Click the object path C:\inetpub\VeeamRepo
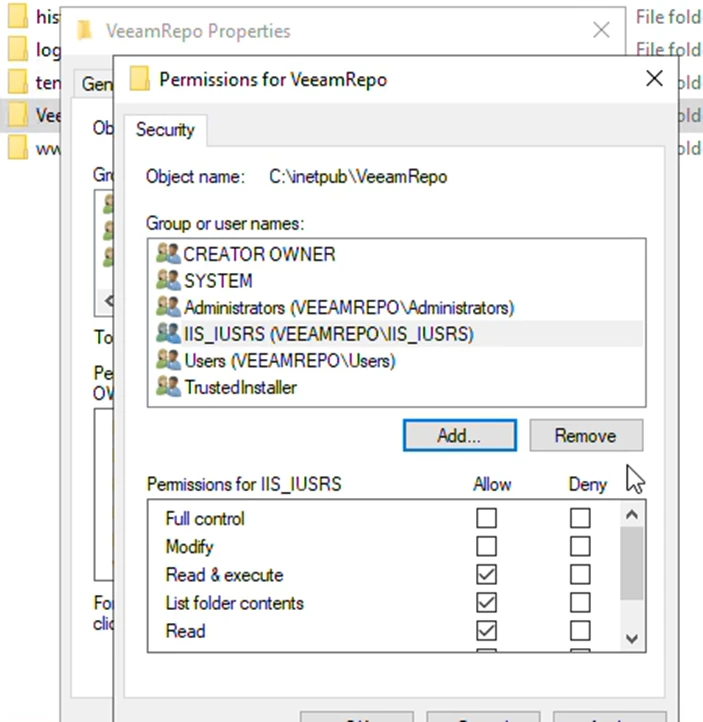 358,177
